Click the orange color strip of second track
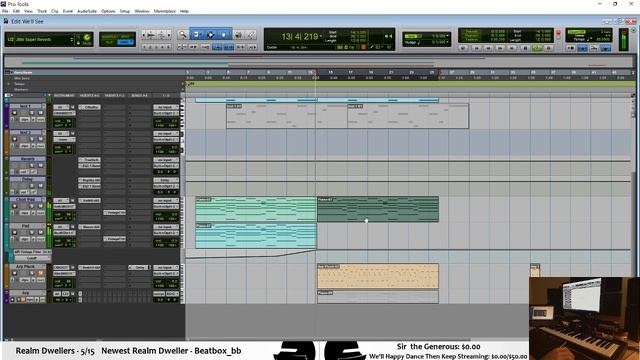640x360 pixels. pyautogui.click(x=7, y=142)
